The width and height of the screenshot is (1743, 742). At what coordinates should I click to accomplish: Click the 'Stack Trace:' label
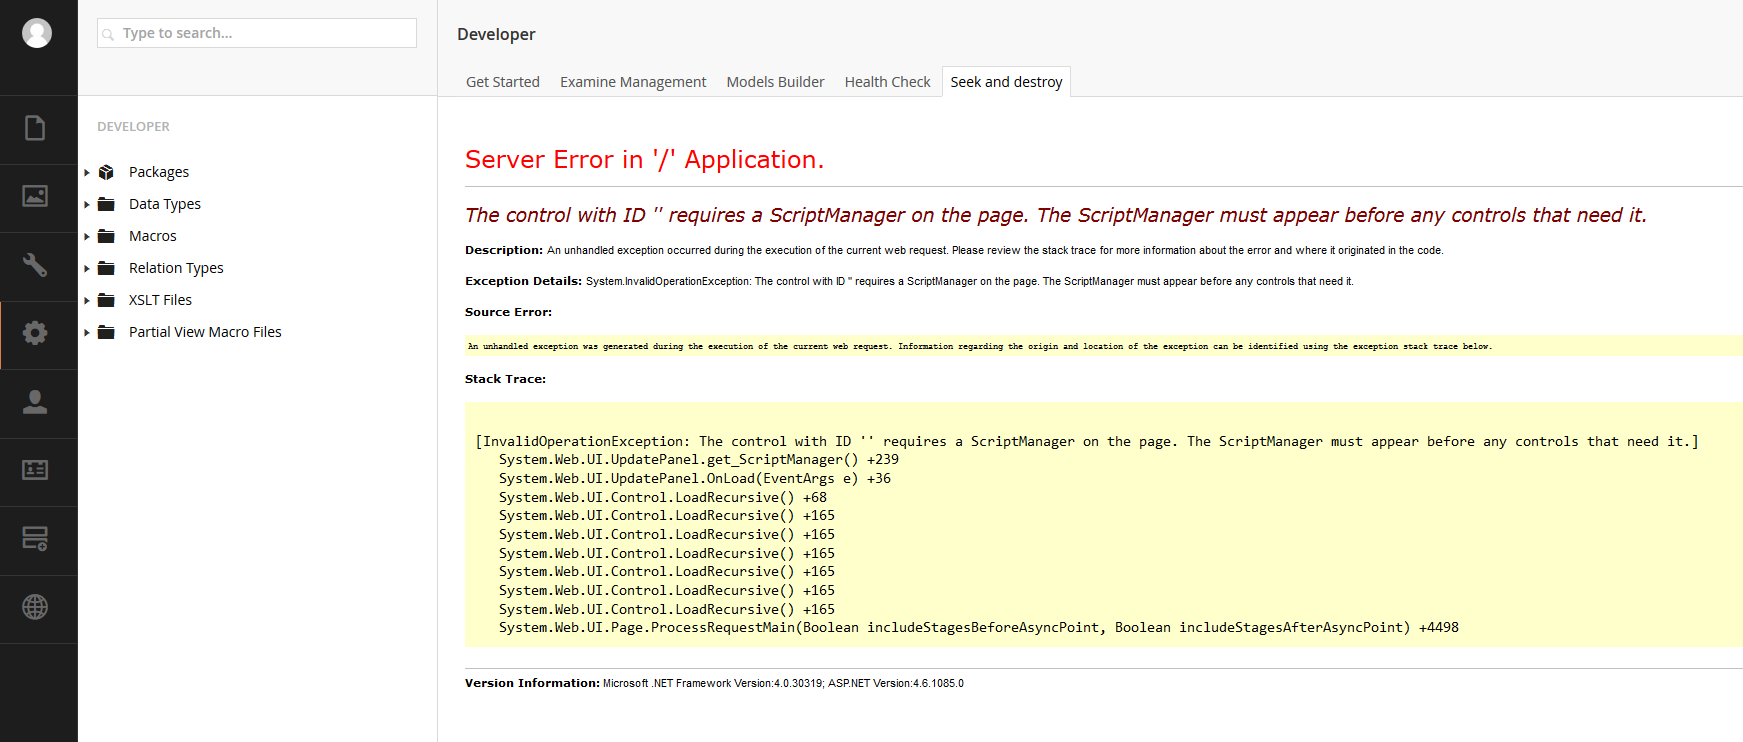505,379
